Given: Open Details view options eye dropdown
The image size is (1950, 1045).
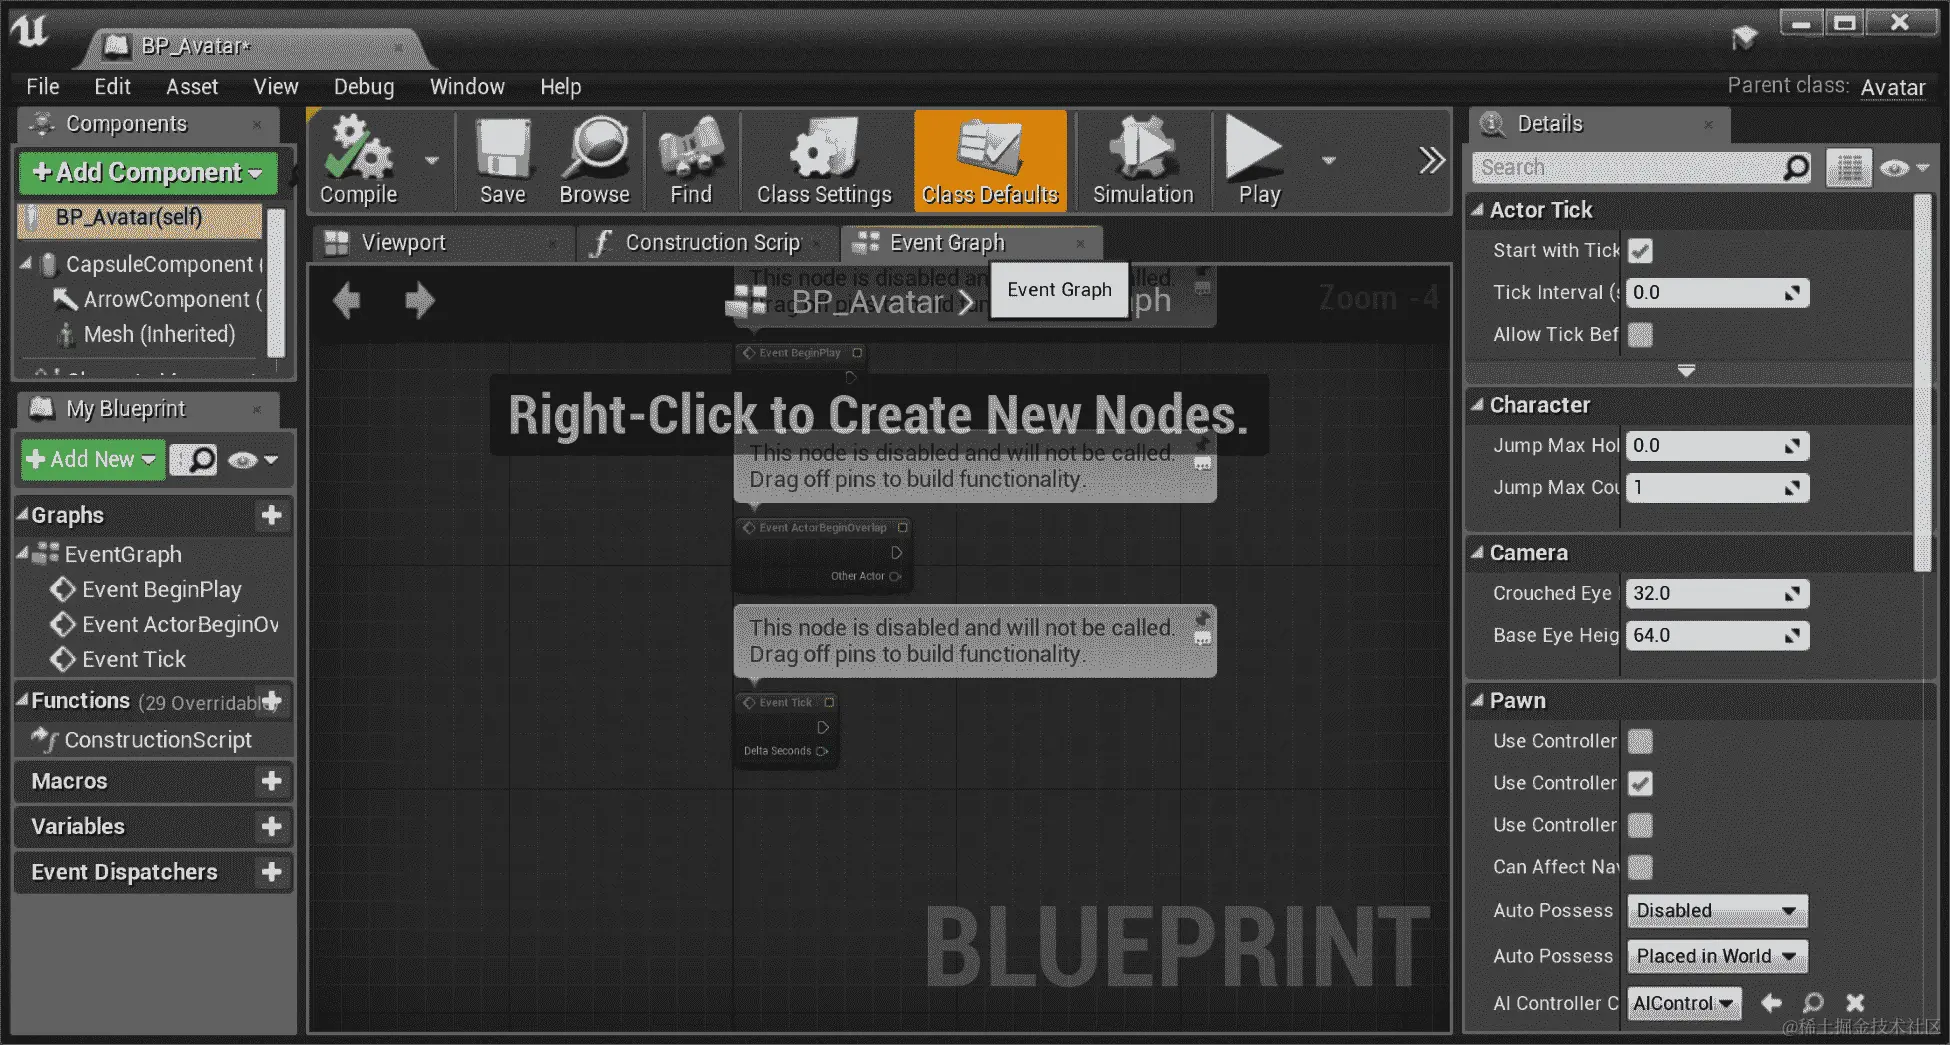Looking at the screenshot, I should (x=1904, y=168).
